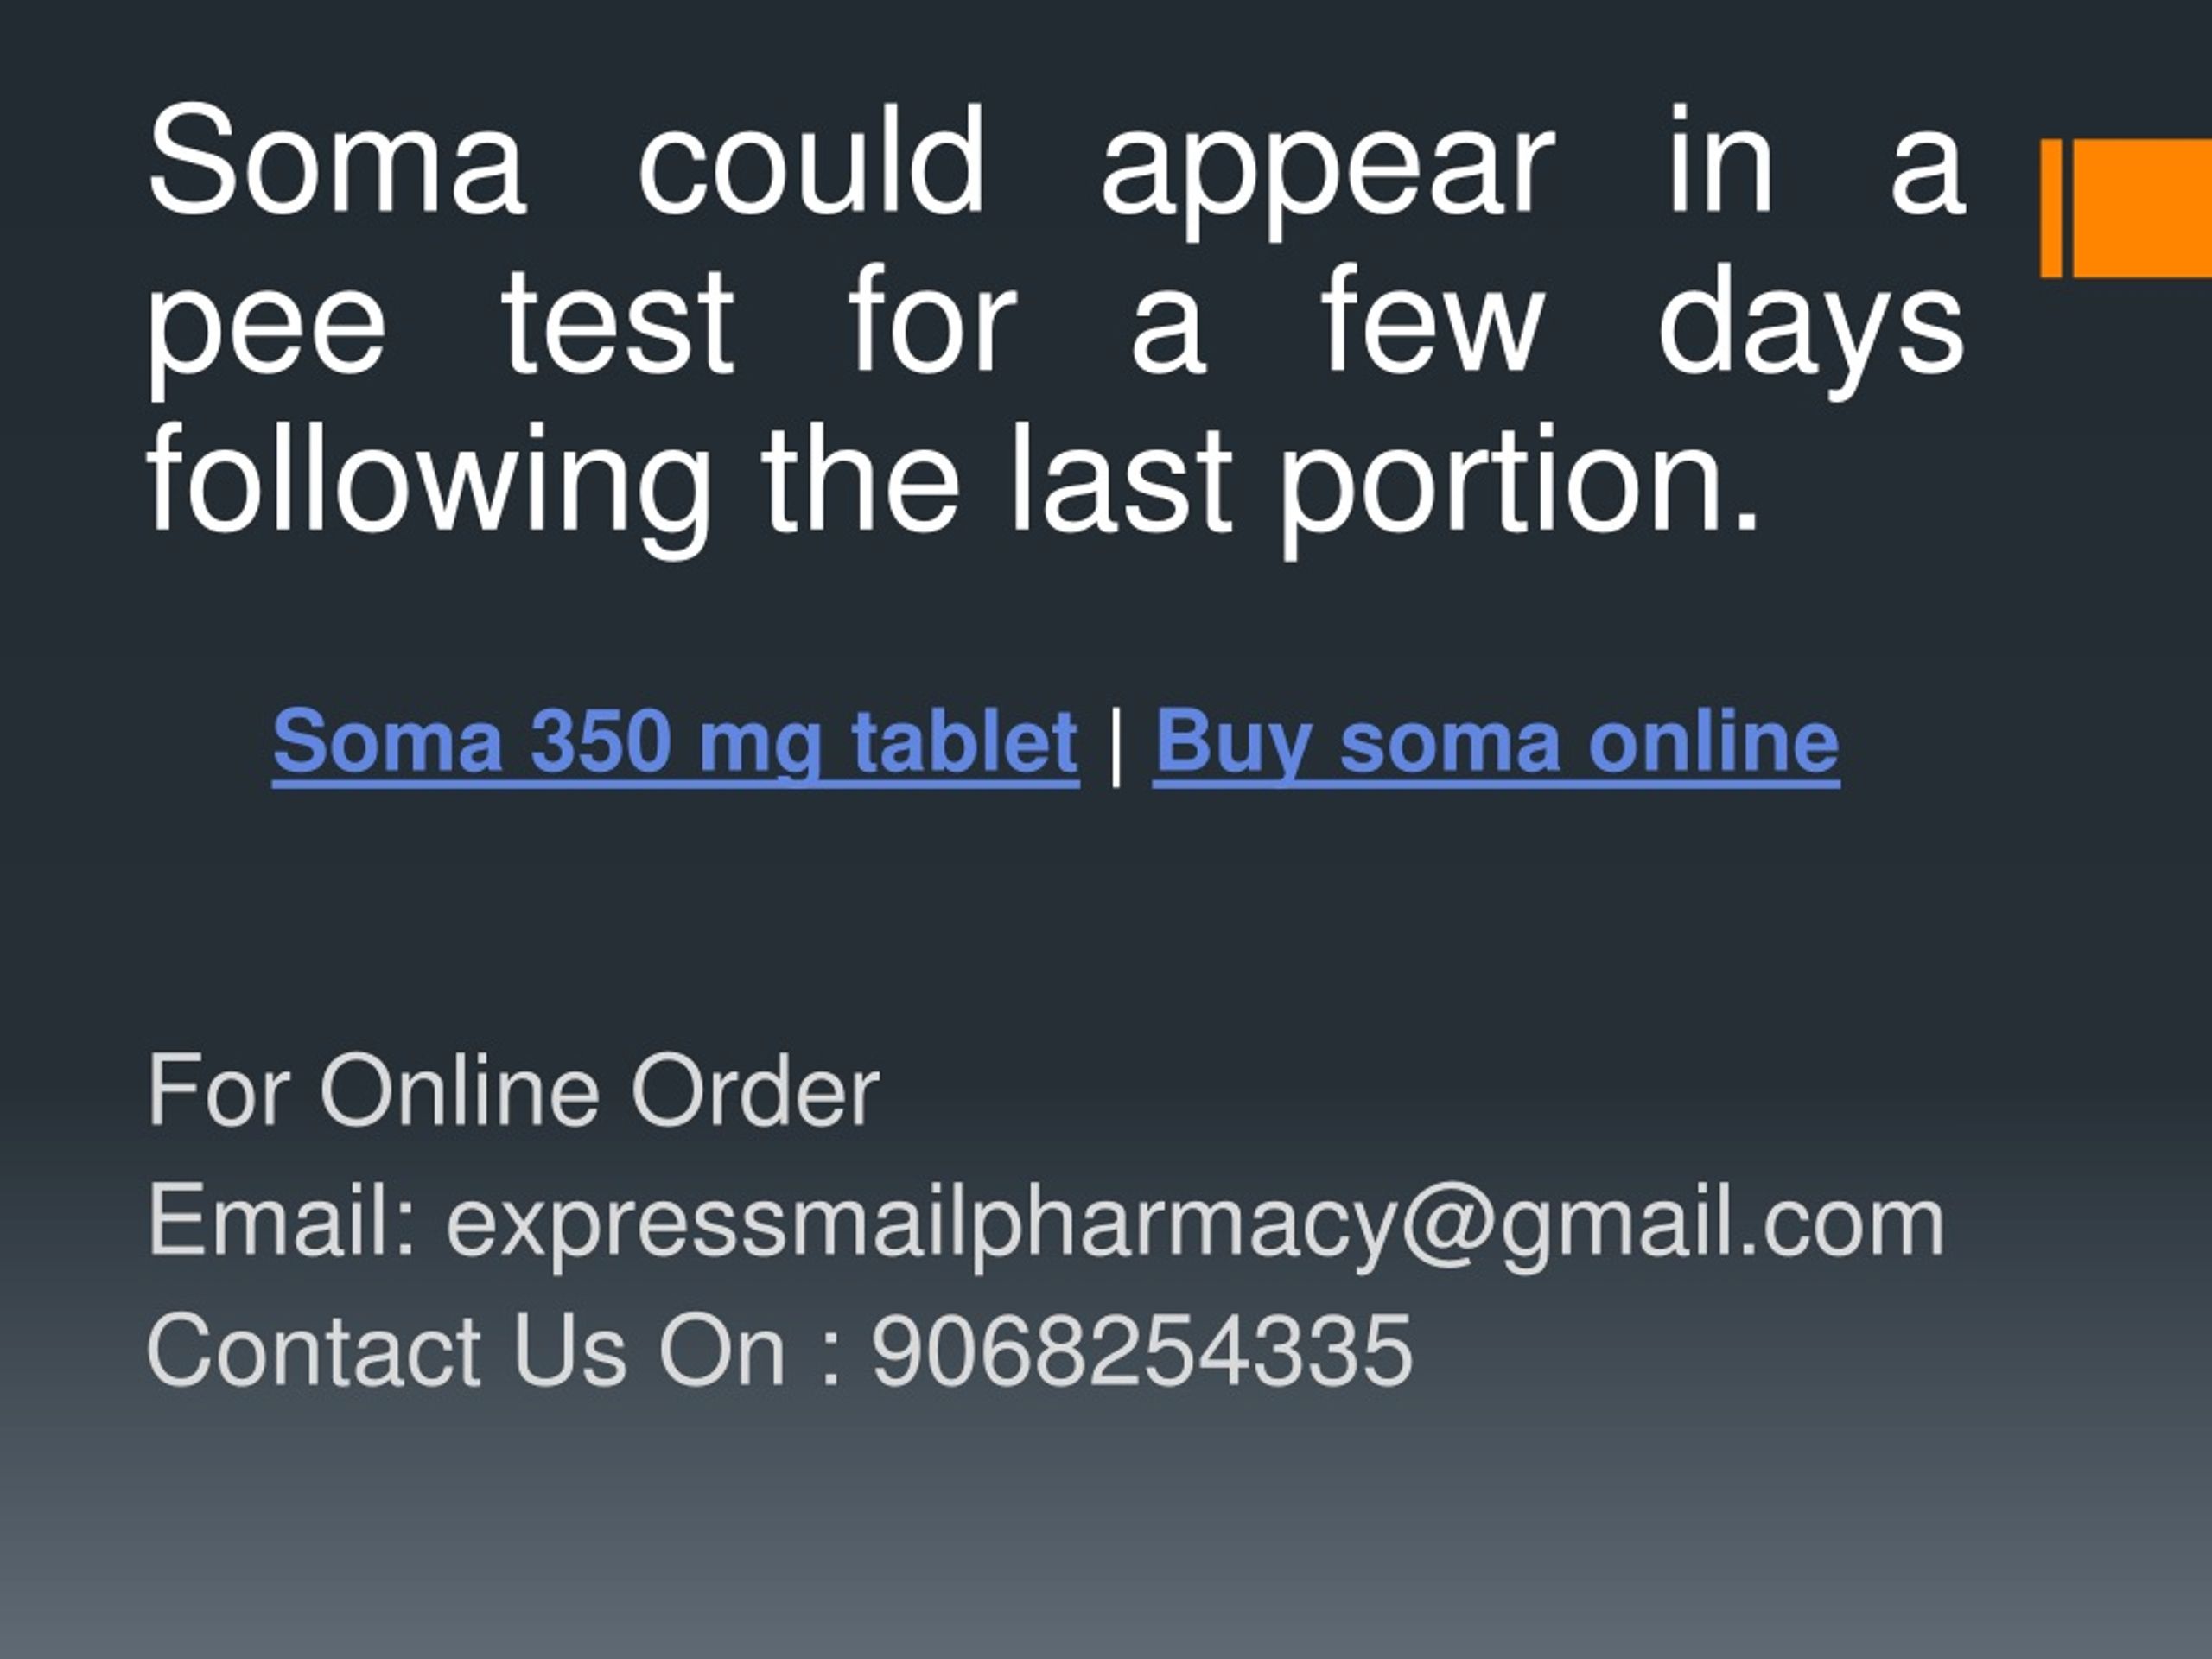The image size is (2212, 1659).
Task: Select the word few in the heading
Action: (x=1432, y=318)
